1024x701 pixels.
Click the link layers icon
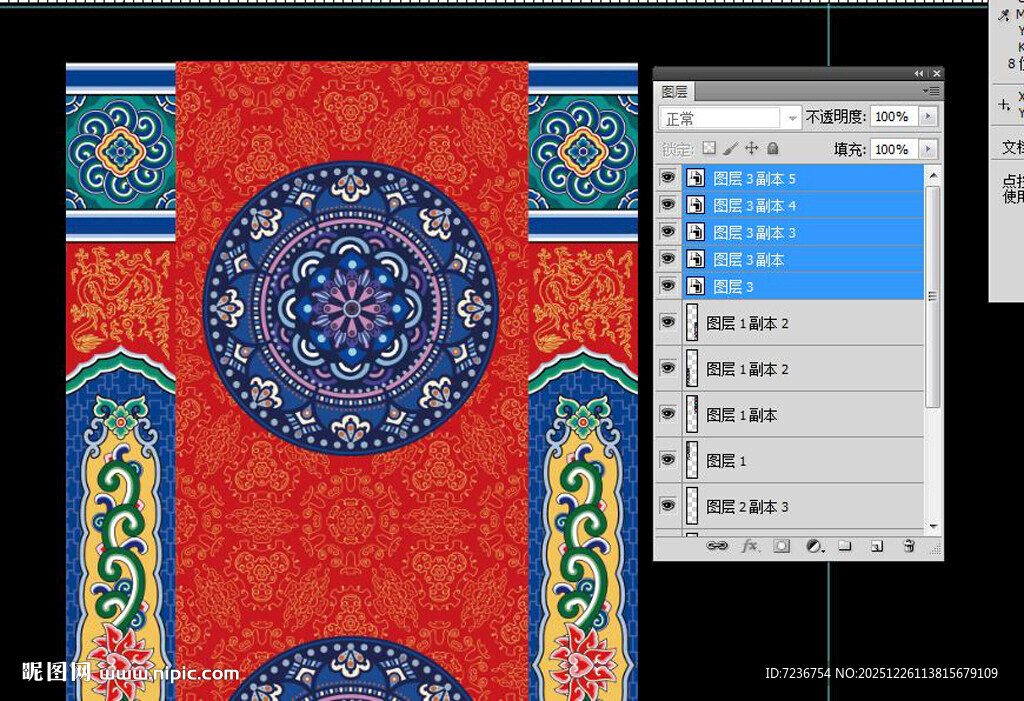click(x=717, y=546)
